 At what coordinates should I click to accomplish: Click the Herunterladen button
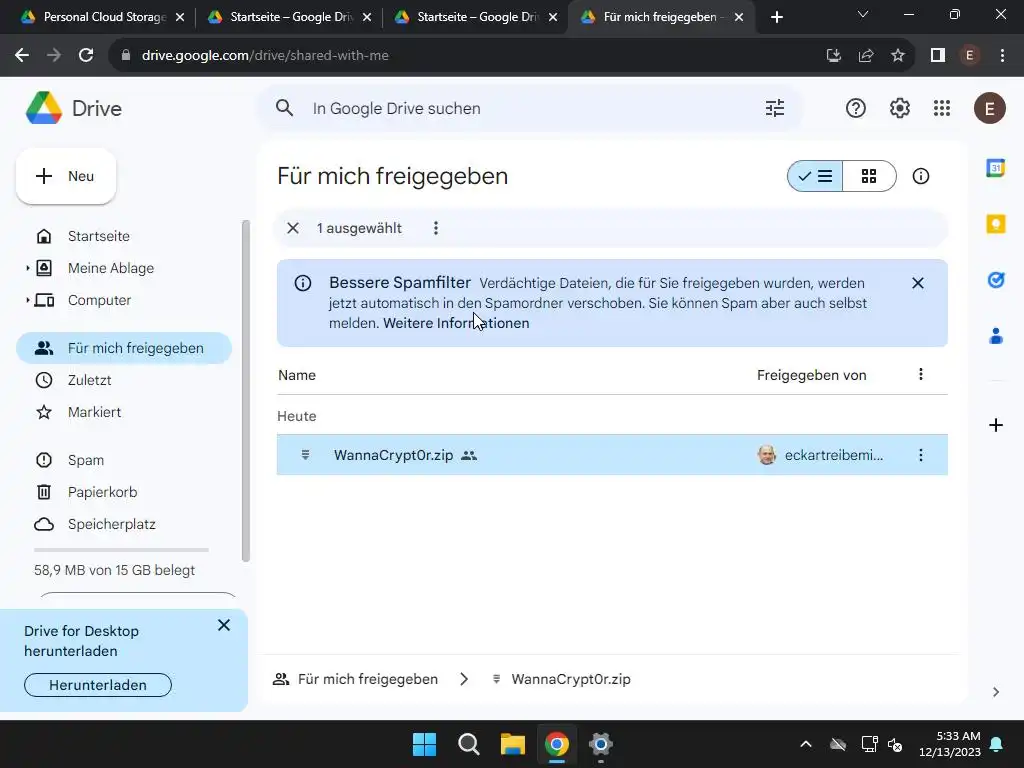pyautogui.click(x=98, y=685)
